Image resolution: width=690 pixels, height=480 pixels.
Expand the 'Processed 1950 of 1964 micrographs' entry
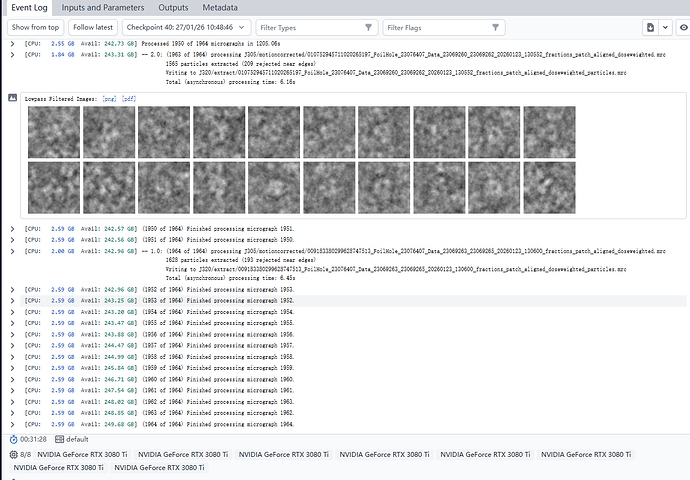12,44
